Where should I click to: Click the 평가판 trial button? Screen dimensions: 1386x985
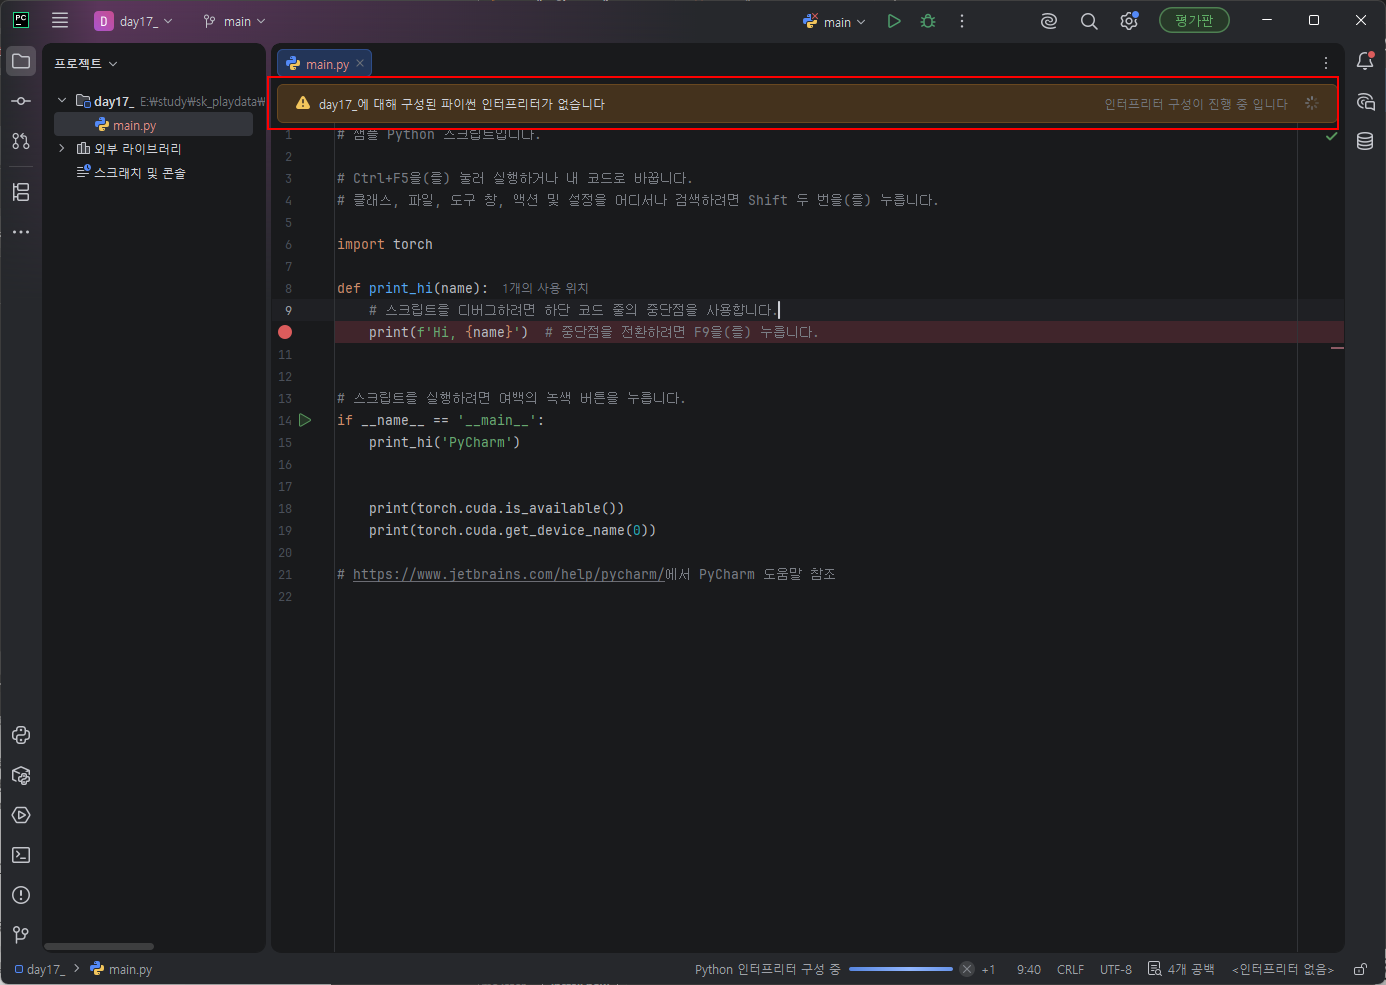tap(1194, 20)
